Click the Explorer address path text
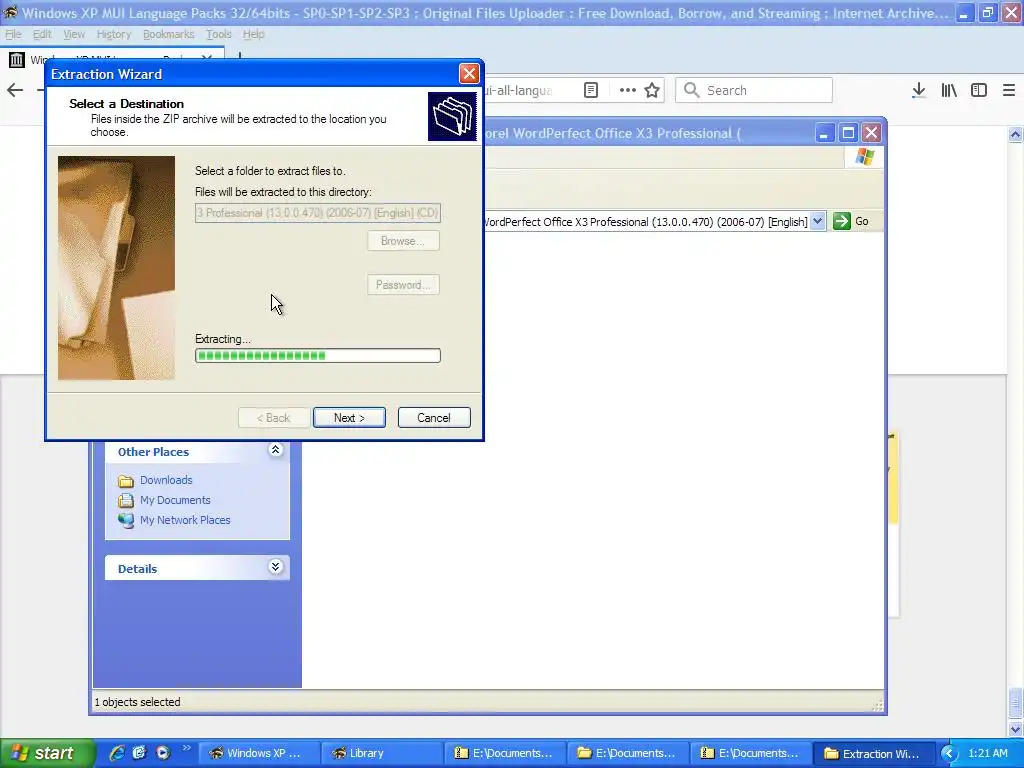Viewport: 1024px width, 768px height. click(647, 222)
